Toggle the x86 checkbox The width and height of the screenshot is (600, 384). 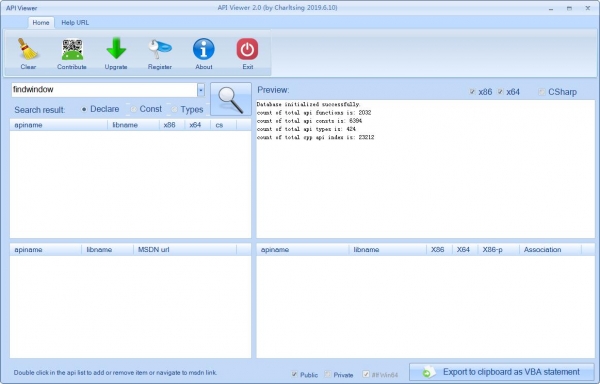point(472,92)
